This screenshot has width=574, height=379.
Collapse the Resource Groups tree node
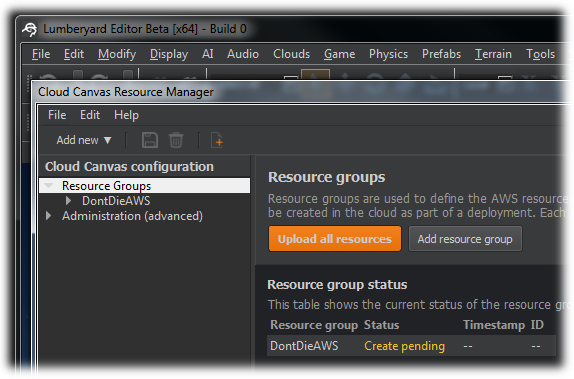click(x=49, y=185)
